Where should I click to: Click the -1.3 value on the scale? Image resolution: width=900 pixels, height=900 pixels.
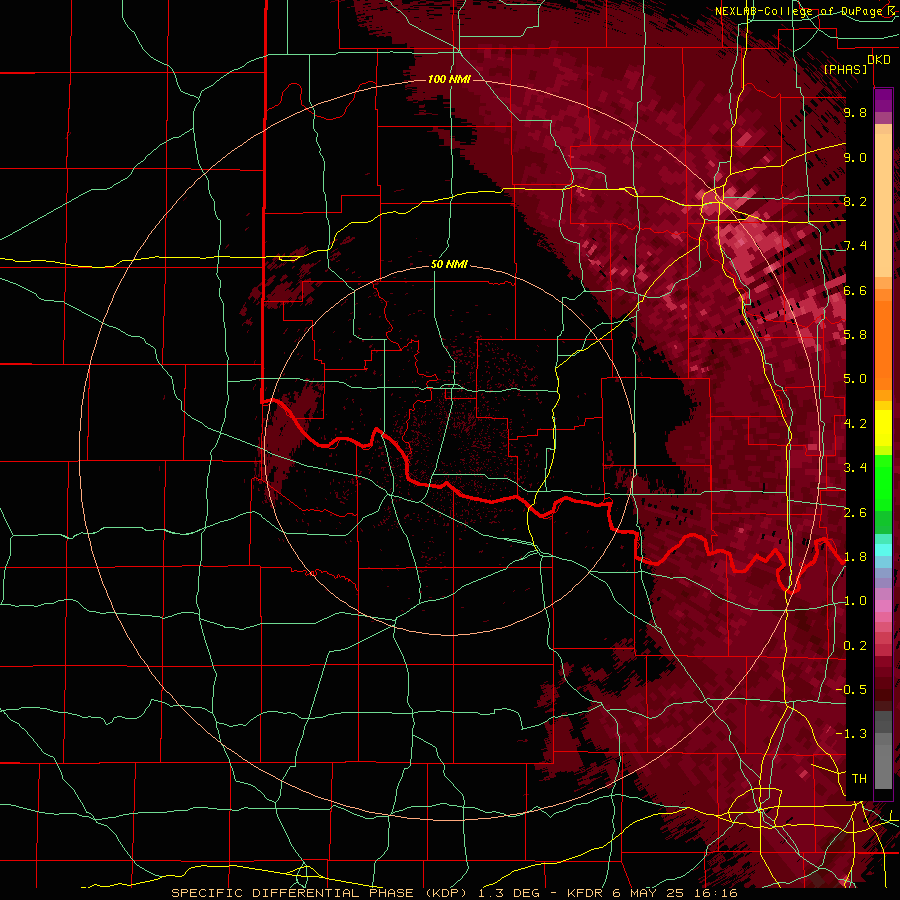(851, 734)
